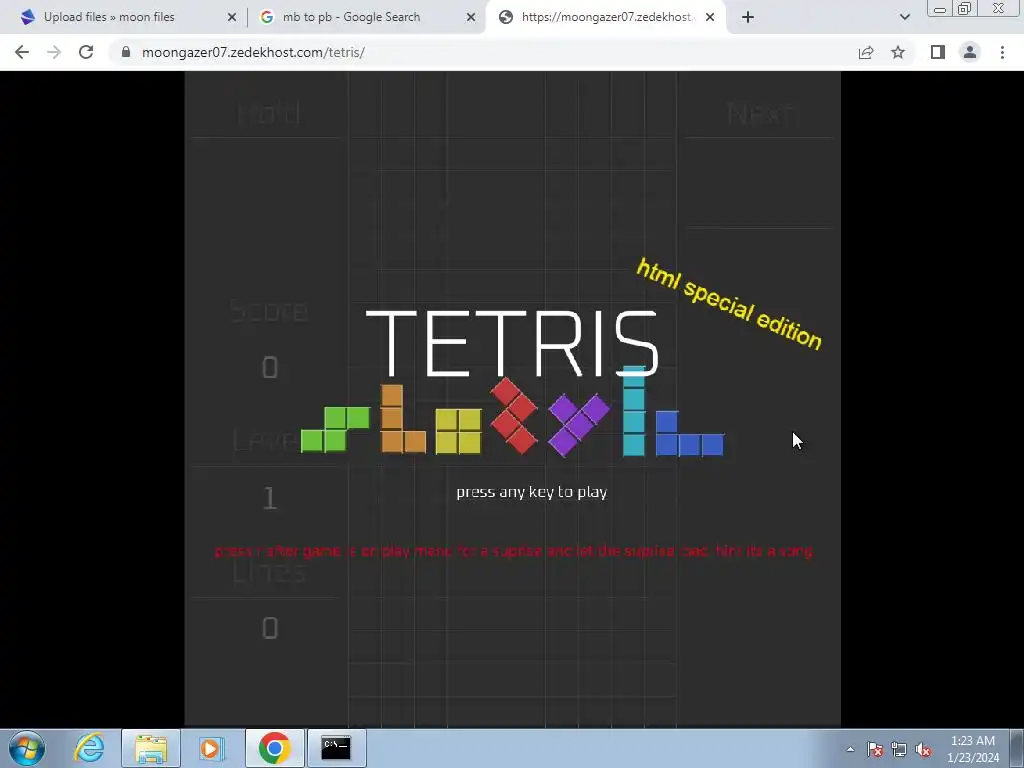Click the red Z tetromino piece

pos(514,415)
